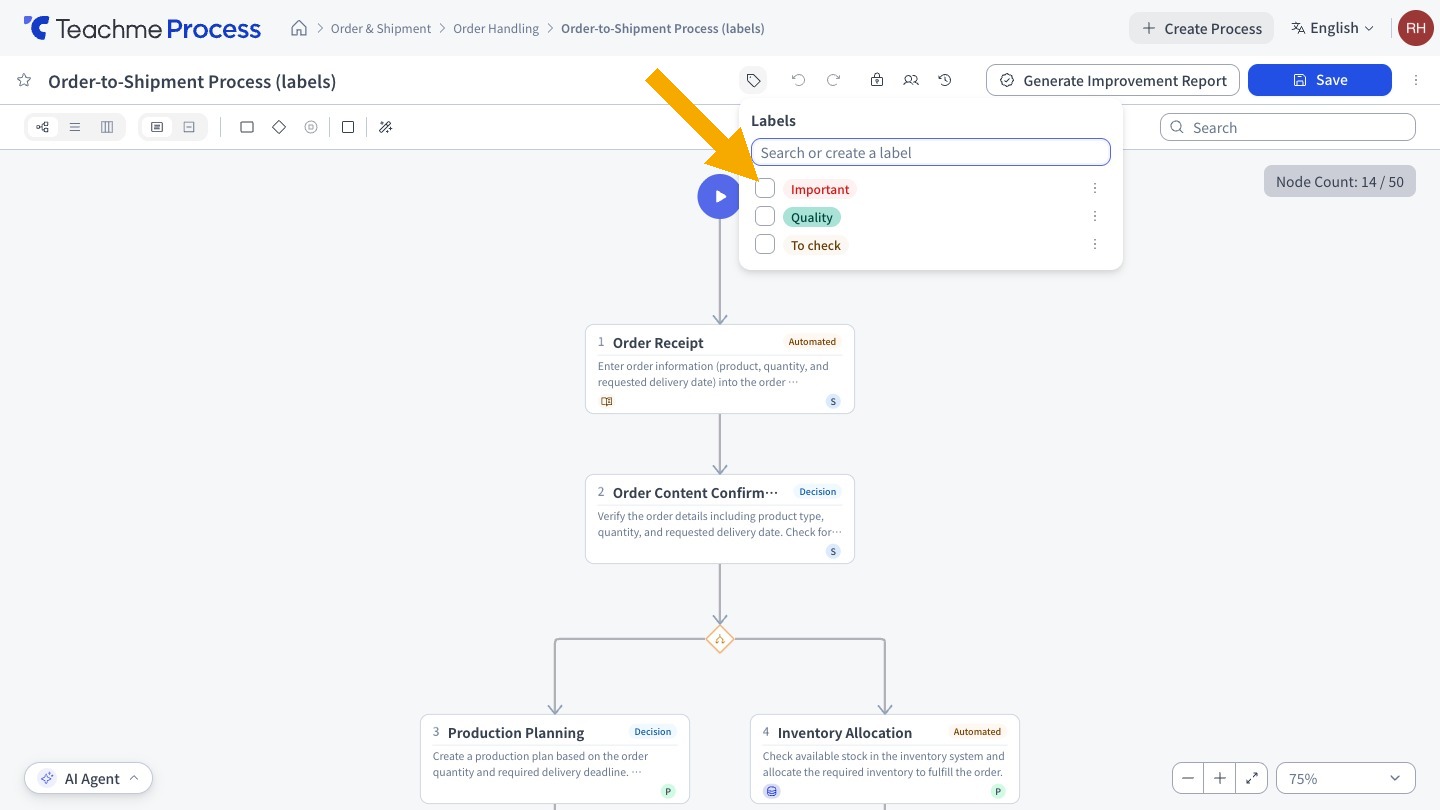Switch to list view
This screenshot has height=810, width=1440.
pyautogui.click(x=75, y=127)
